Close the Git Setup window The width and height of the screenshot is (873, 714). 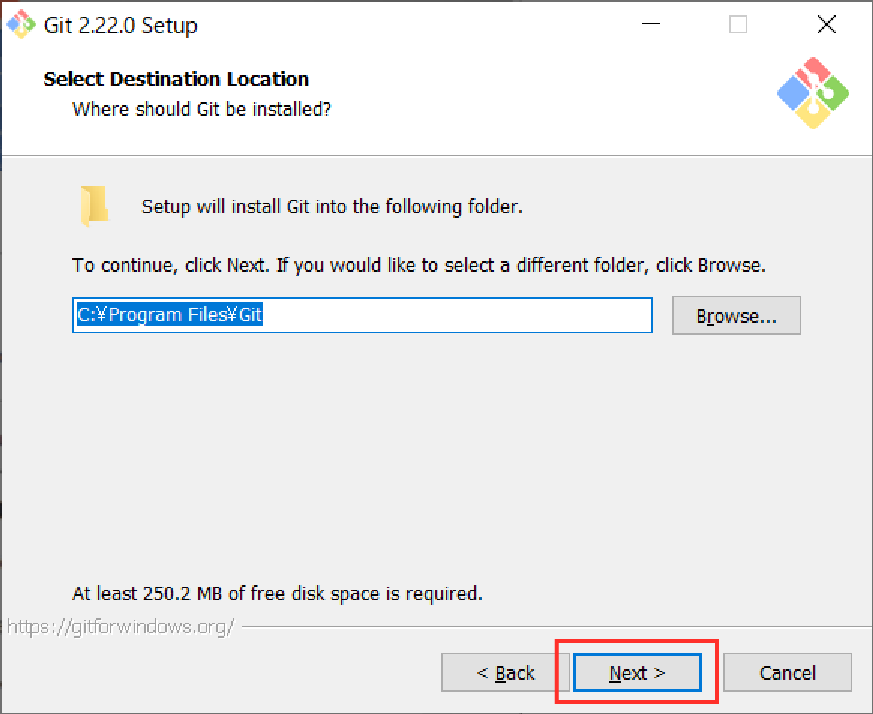(826, 25)
